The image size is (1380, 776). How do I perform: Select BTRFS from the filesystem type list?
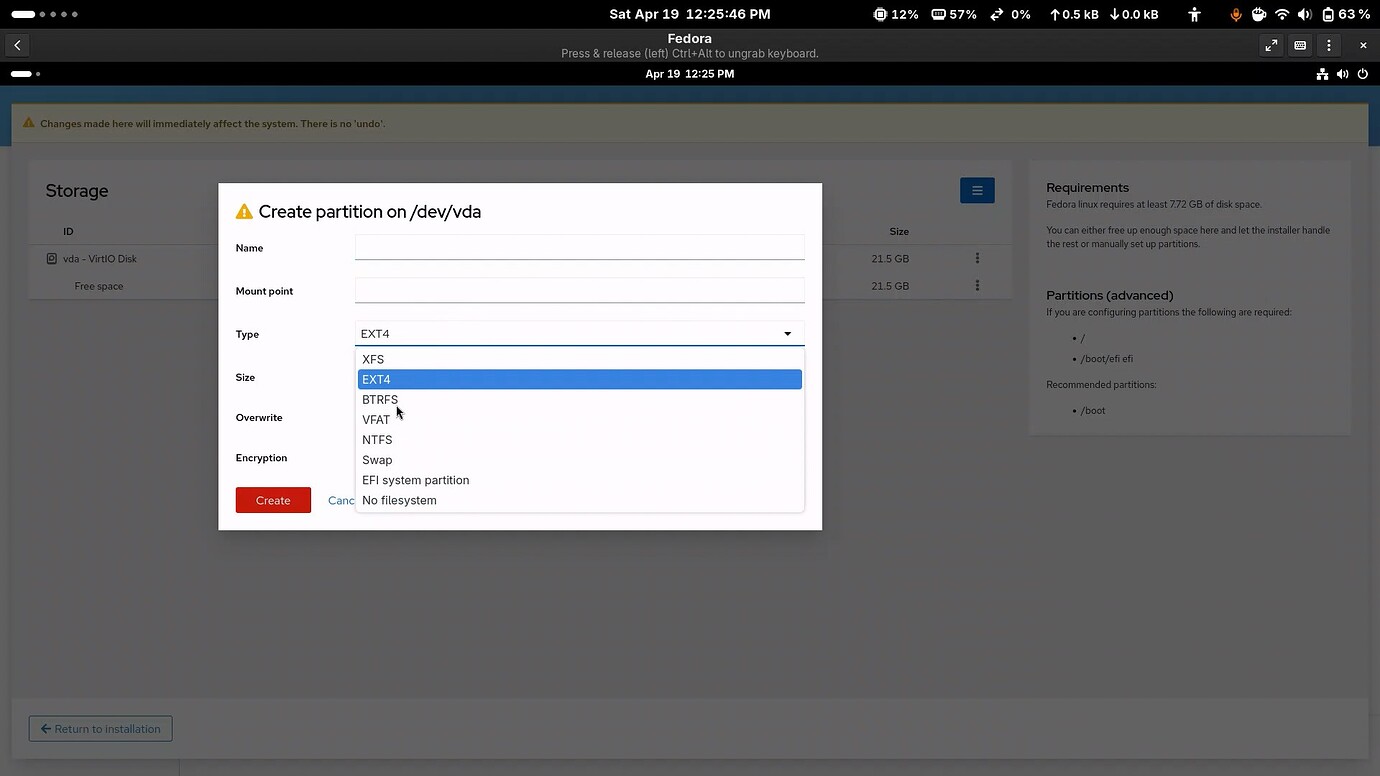click(x=380, y=399)
